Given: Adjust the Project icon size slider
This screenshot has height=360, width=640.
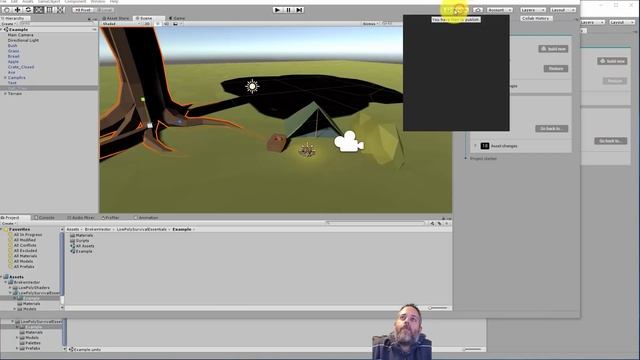Looking at the screenshot, I should point(438,308).
